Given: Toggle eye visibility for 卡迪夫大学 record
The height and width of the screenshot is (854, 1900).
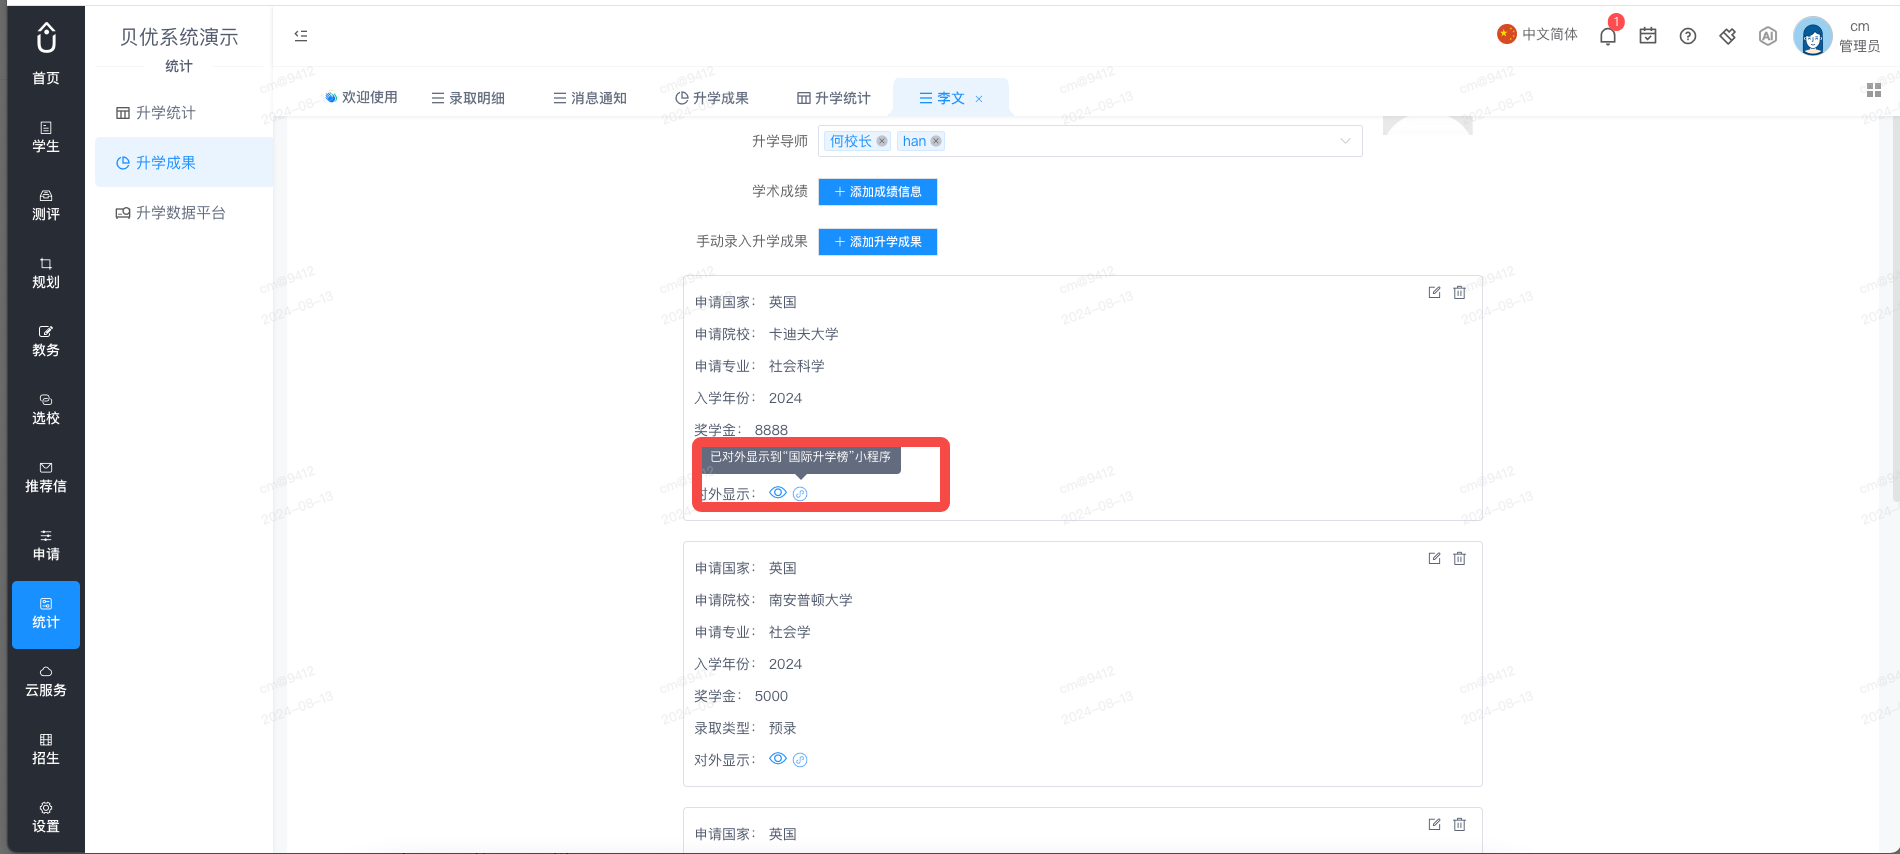Looking at the screenshot, I should click(778, 493).
